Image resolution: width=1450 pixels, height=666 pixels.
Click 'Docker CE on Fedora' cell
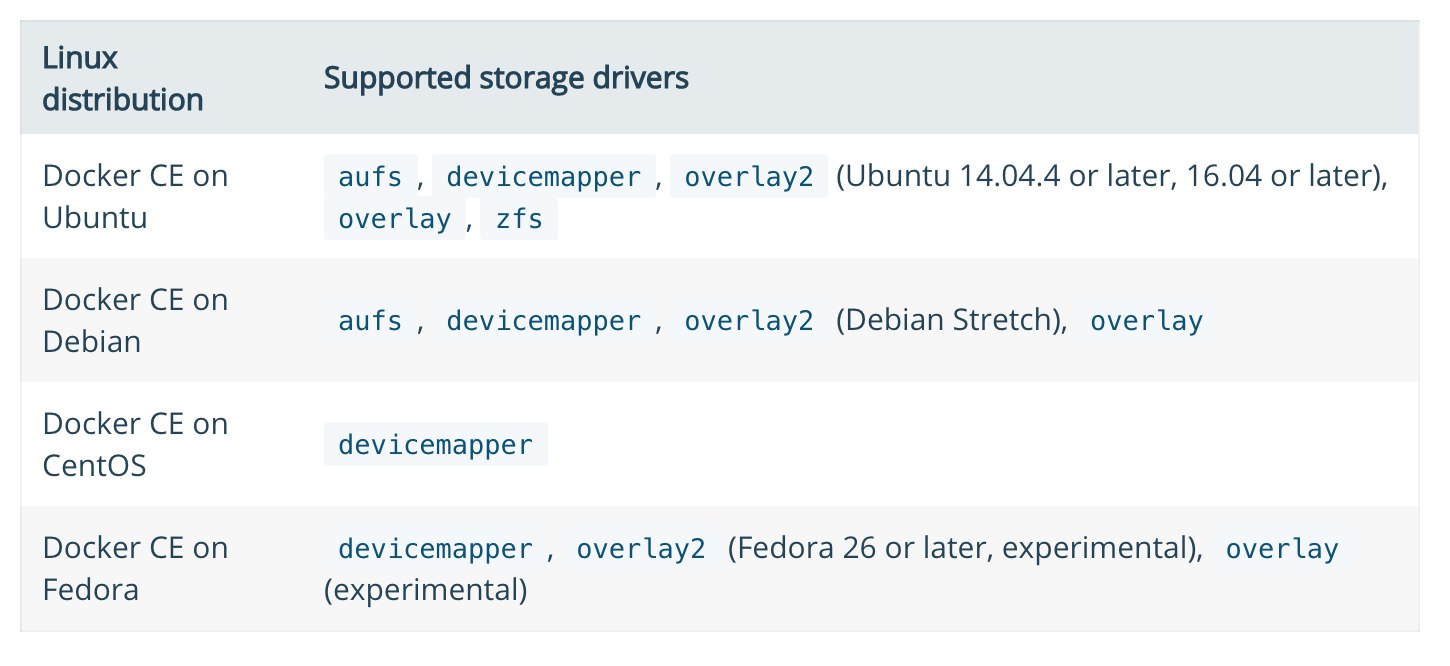pos(135,568)
